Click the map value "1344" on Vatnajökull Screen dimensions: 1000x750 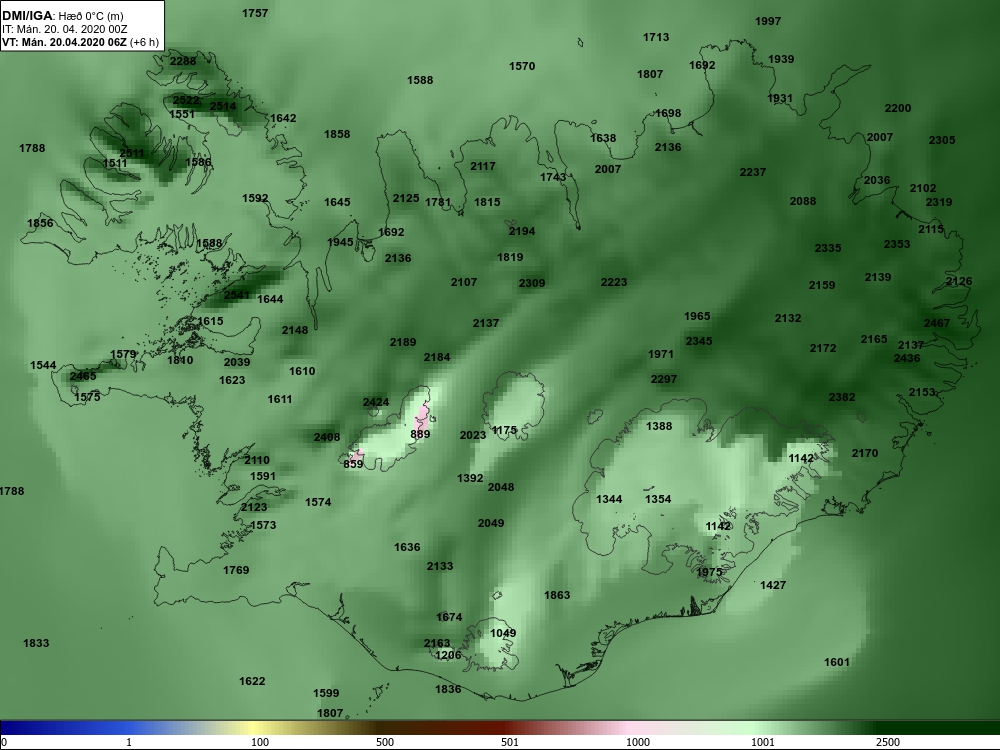[x=609, y=499]
